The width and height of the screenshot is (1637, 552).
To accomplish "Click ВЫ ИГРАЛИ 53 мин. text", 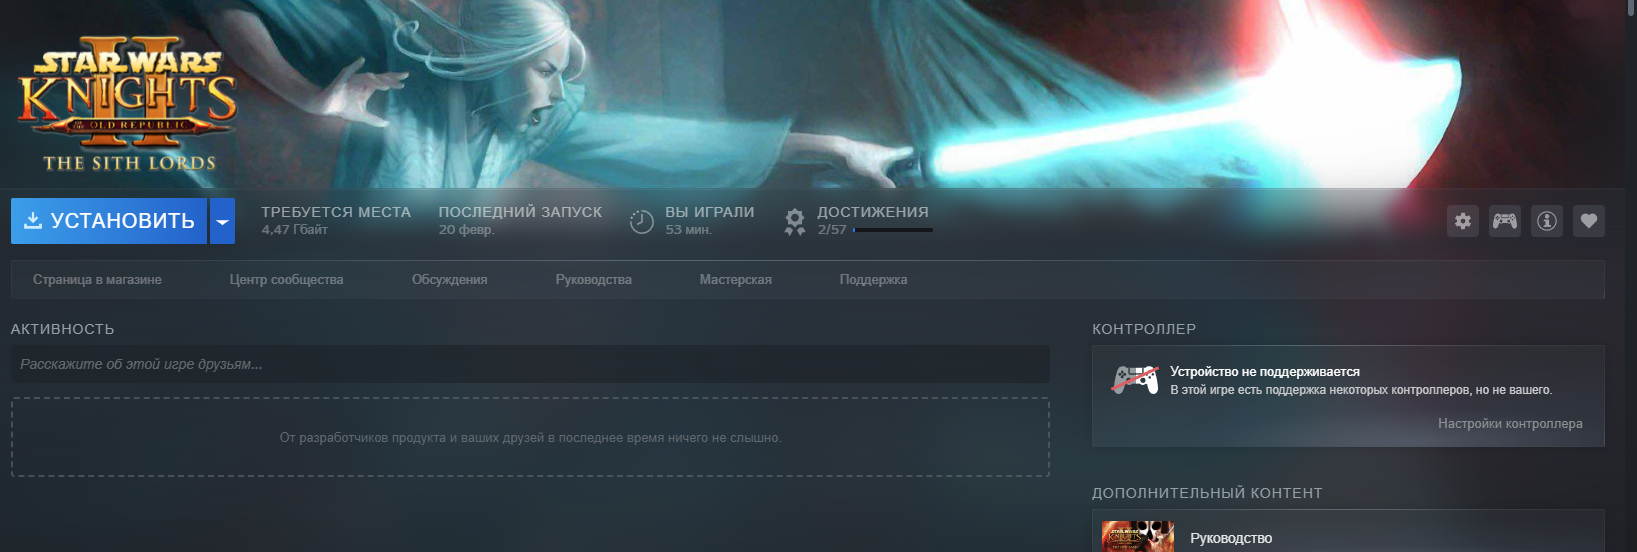I will coord(710,220).
